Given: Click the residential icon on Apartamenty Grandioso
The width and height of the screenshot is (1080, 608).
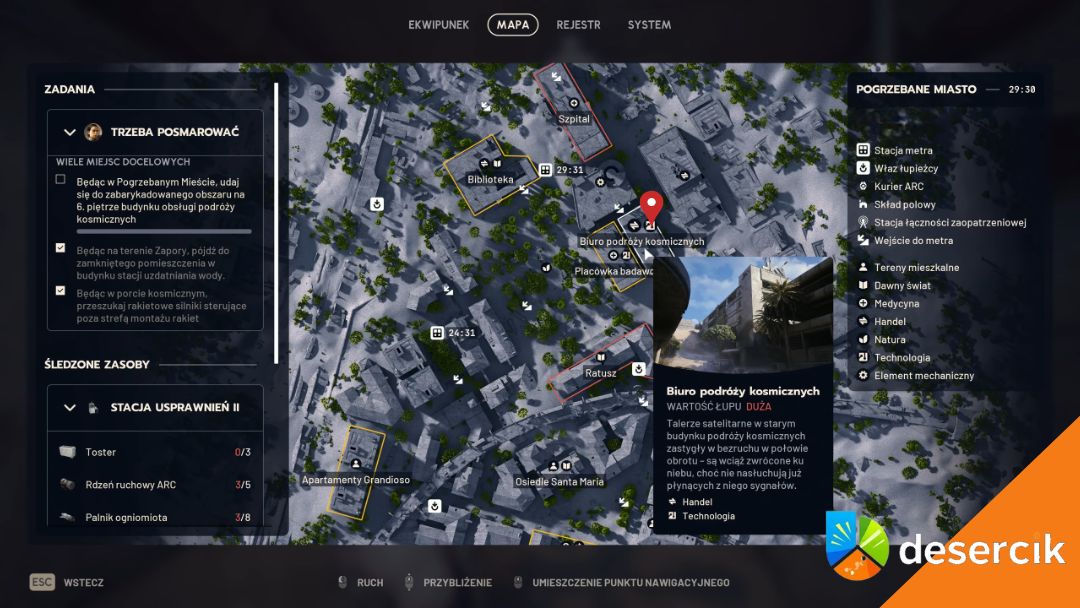Looking at the screenshot, I should [356, 463].
